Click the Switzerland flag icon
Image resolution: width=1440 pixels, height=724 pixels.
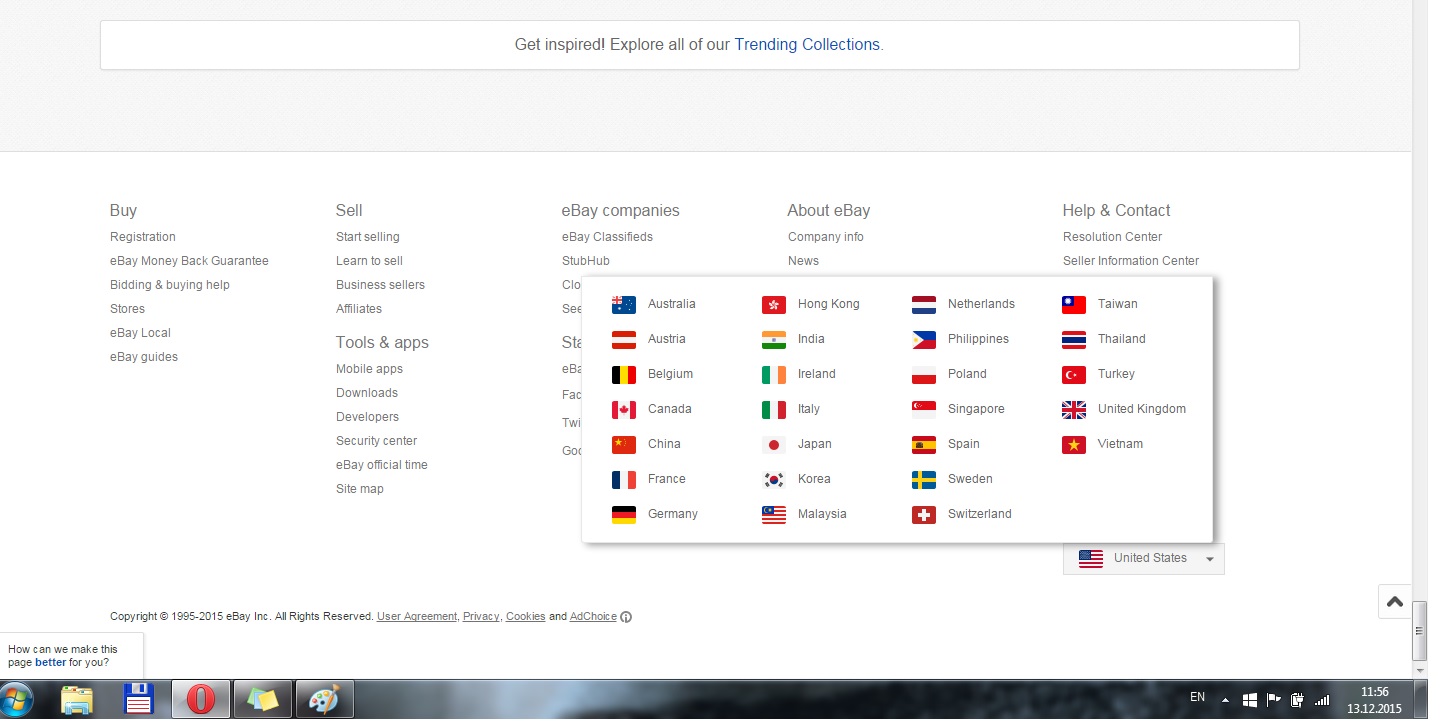point(924,514)
